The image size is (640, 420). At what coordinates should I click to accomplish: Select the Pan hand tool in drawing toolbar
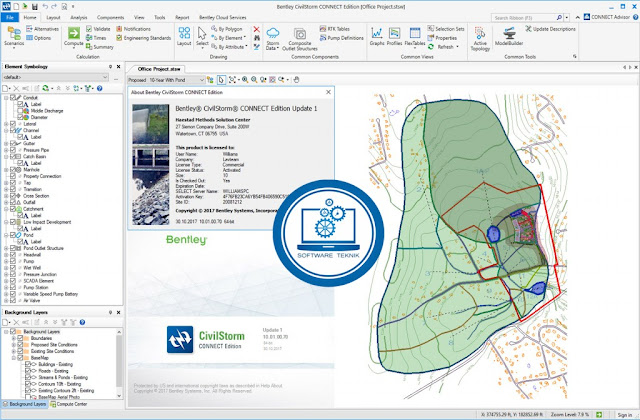coord(296,80)
